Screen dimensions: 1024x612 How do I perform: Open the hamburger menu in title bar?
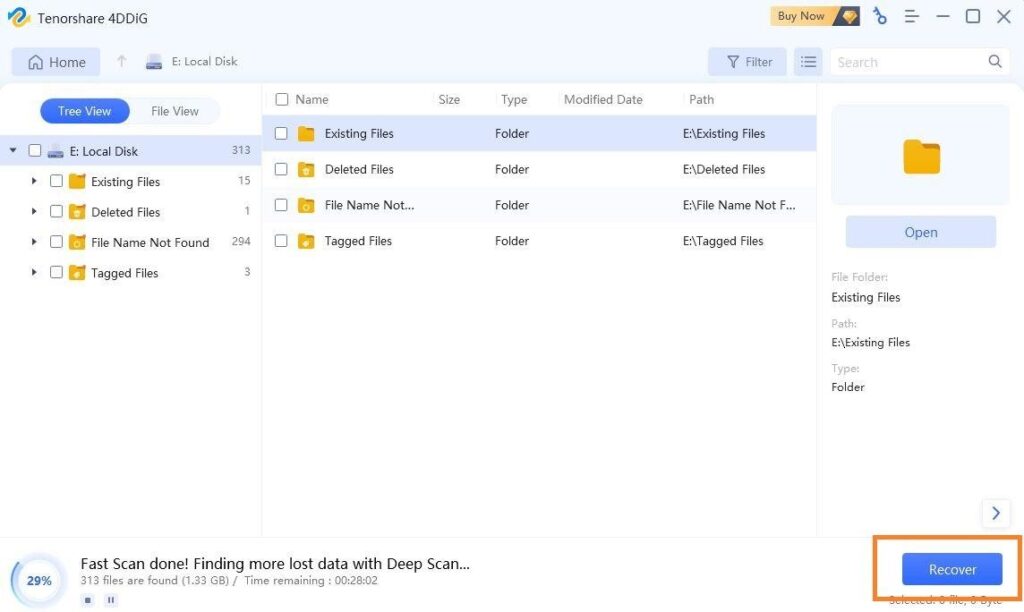[x=911, y=16]
